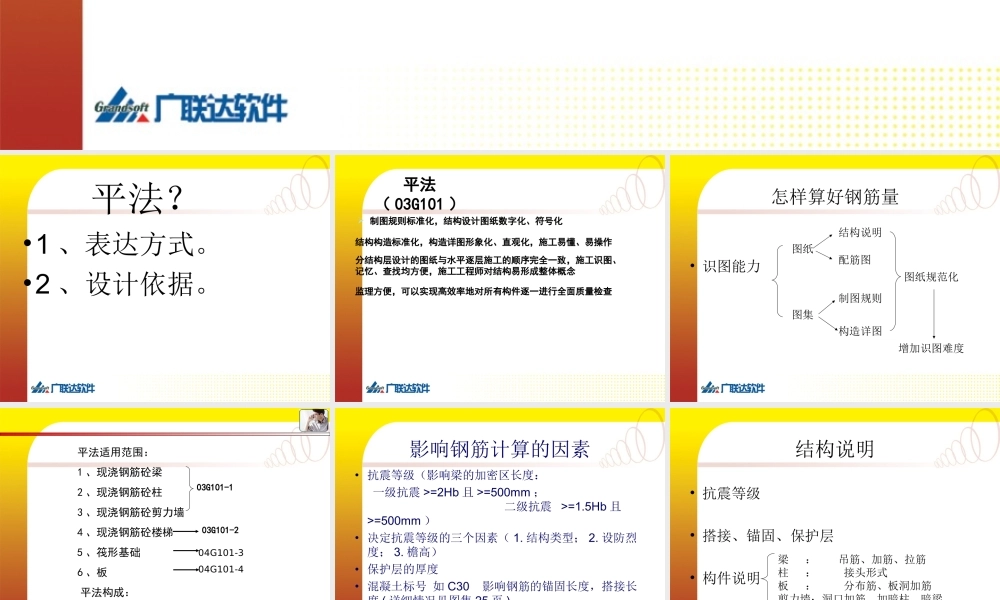The width and height of the screenshot is (1000, 600).
Task: Open the 影响钢筋计算的因素 slide thumbnail
Action: pyautogui.click(x=500, y=504)
